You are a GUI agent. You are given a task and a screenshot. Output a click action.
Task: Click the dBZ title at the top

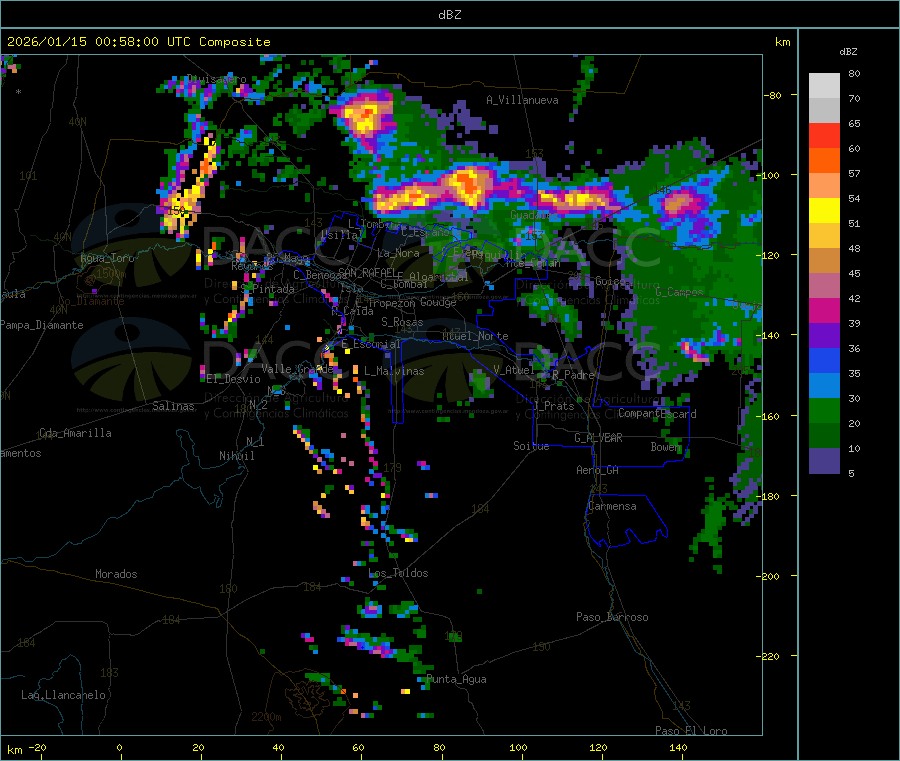(x=449, y=15)
